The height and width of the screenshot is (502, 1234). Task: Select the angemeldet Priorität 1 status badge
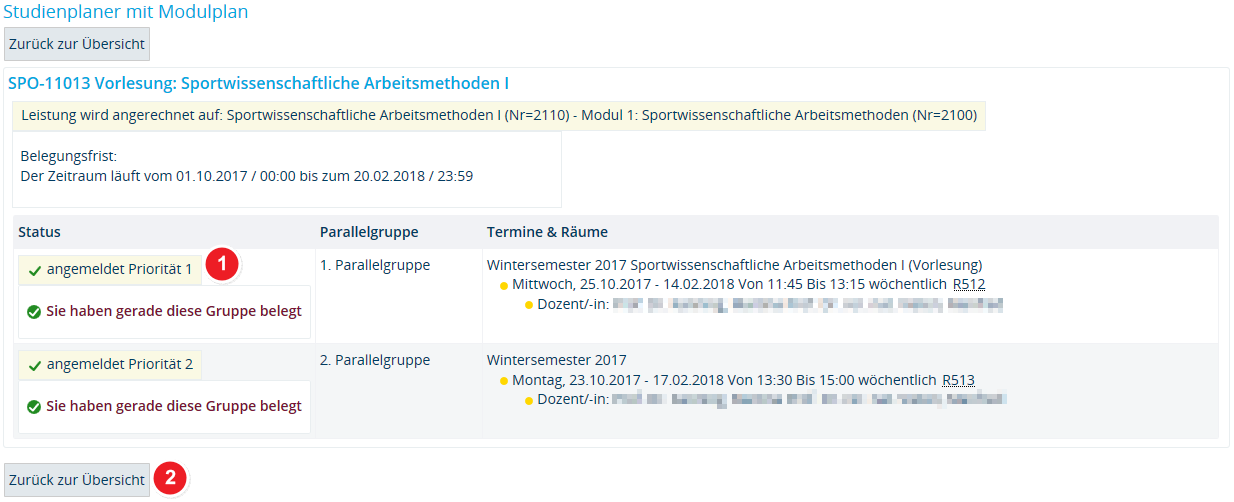click(x=110, y=270)
